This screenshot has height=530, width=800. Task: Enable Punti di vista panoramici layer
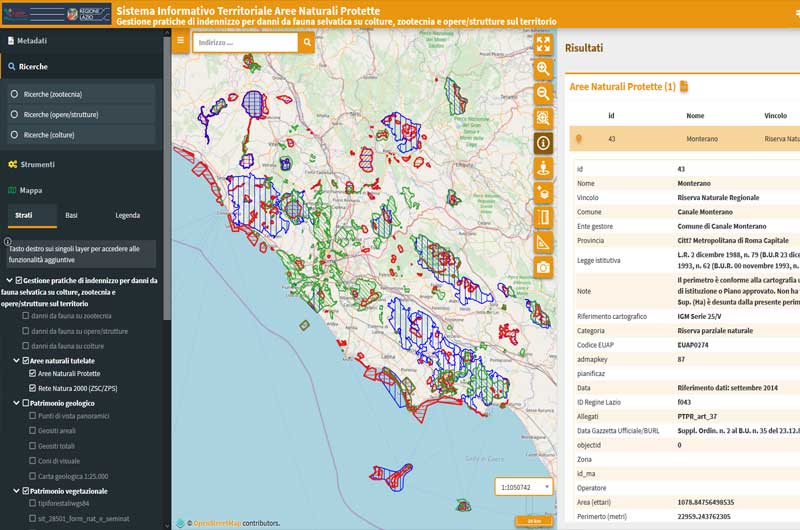[x=33, y=416]
